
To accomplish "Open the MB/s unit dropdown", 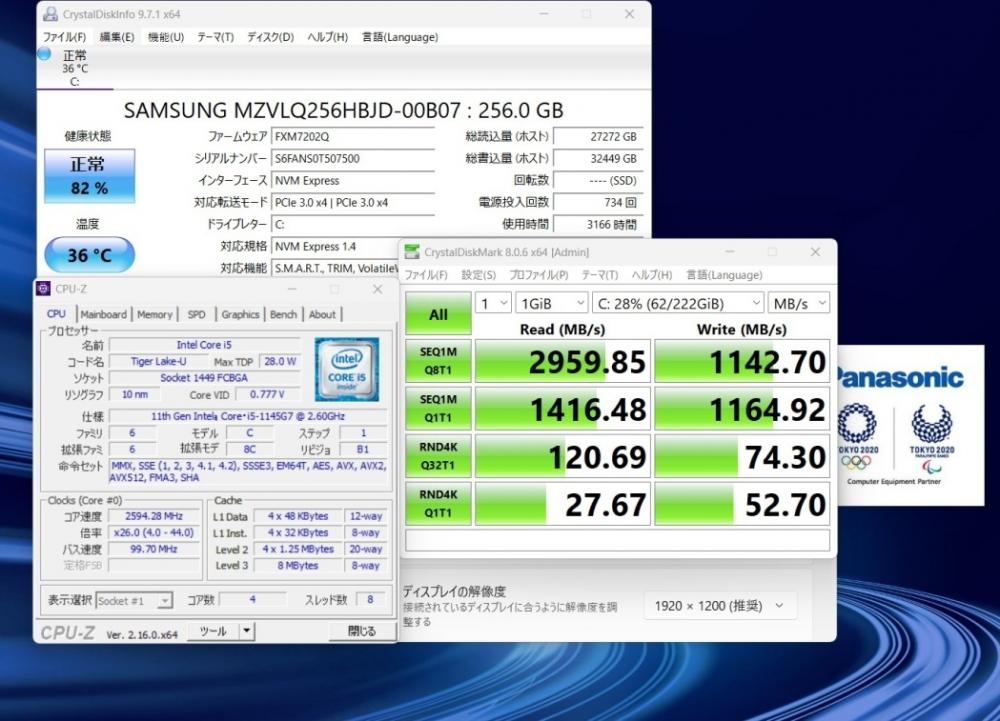I will [799, 303].
